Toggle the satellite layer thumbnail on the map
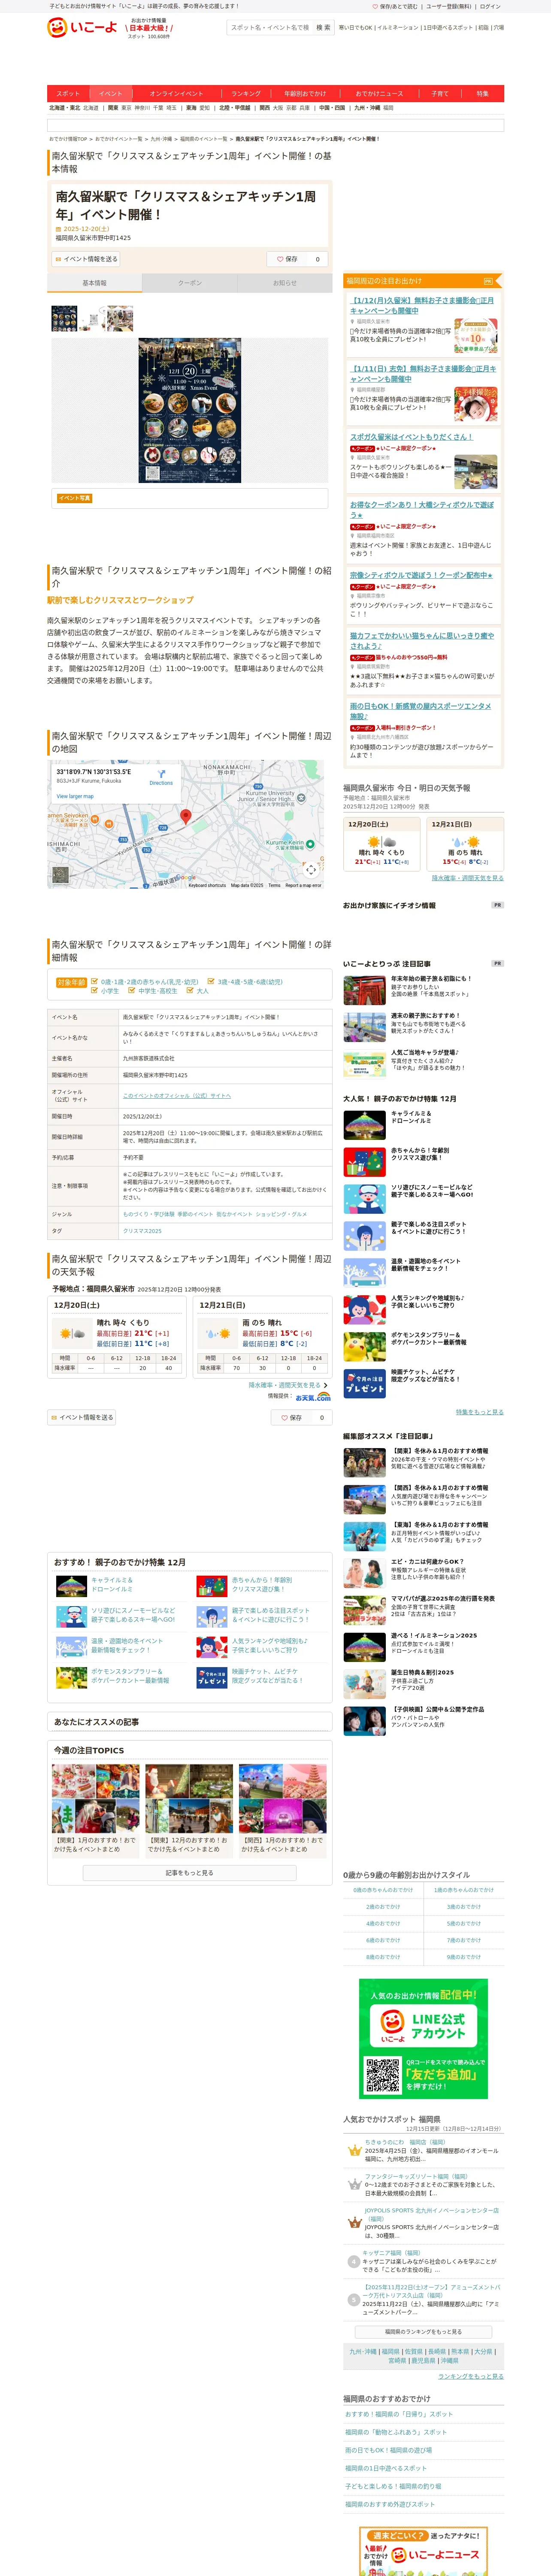This screenshot has width=551, height=2576. [x=61, y=874]
